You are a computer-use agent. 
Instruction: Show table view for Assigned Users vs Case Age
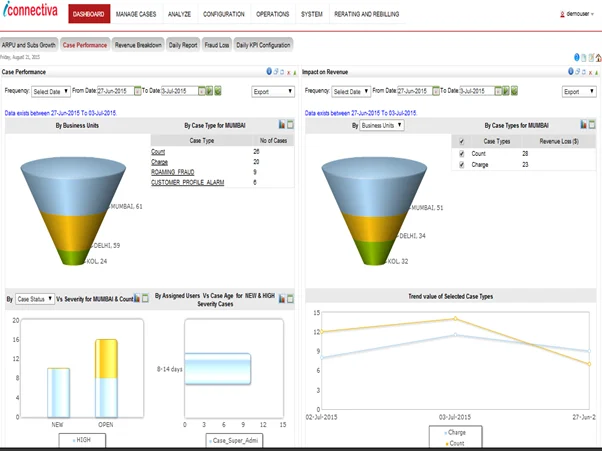290,298
